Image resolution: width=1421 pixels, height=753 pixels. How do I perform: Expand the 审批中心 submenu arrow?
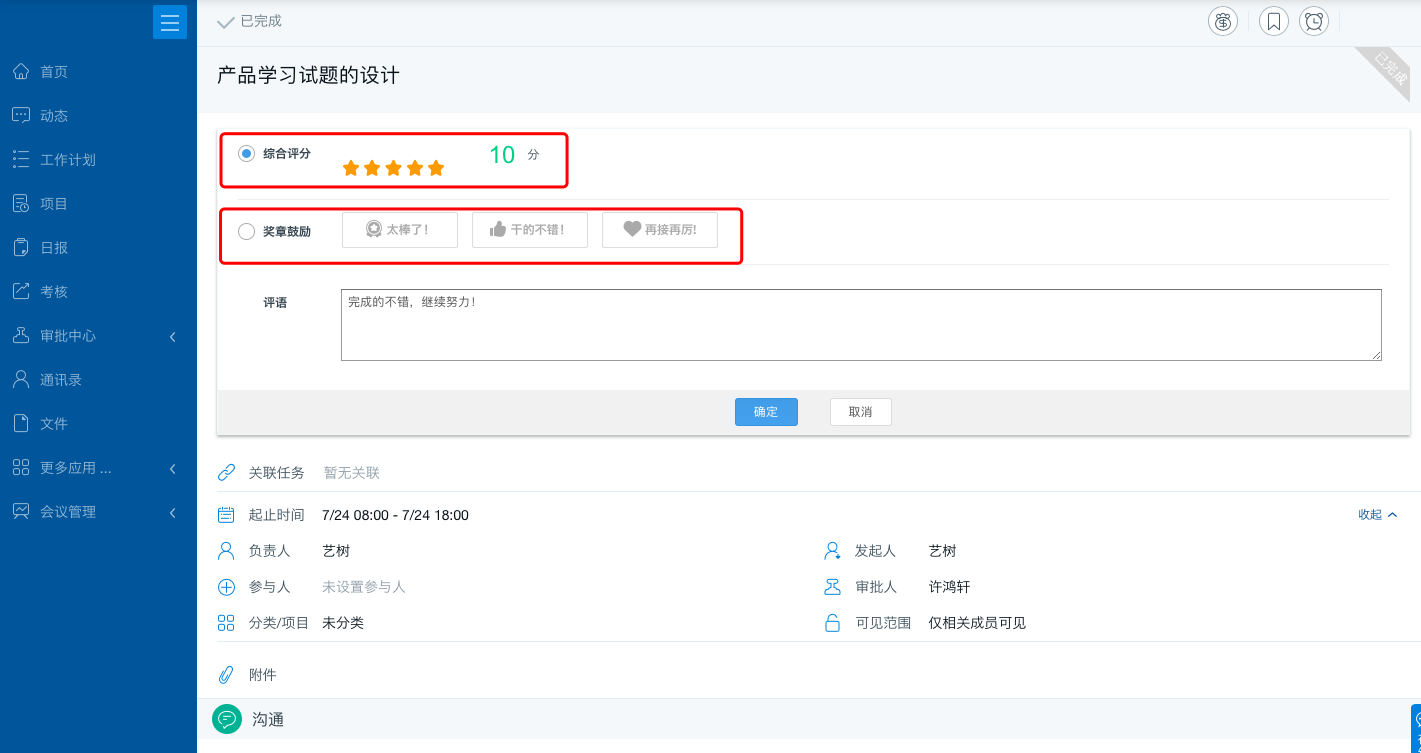(x=172, y=336)
